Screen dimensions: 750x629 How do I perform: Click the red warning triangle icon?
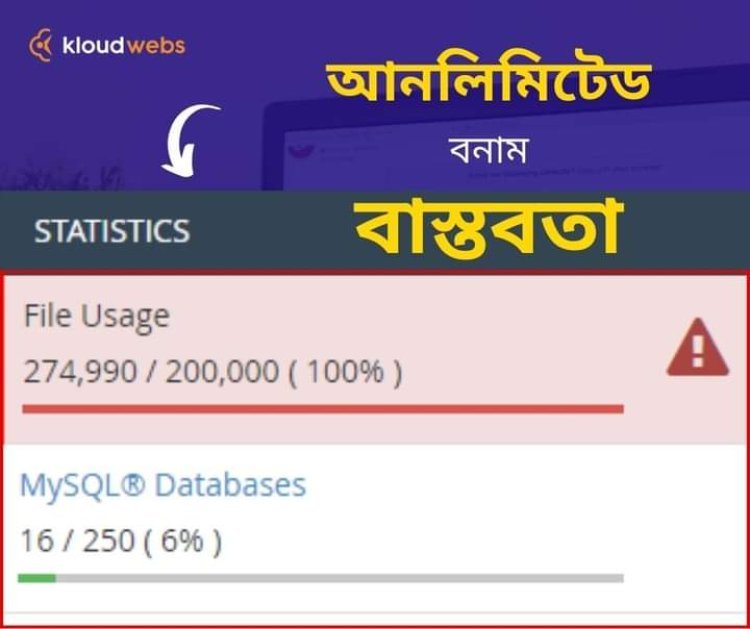pyautogui.click(x=698, y=350)
